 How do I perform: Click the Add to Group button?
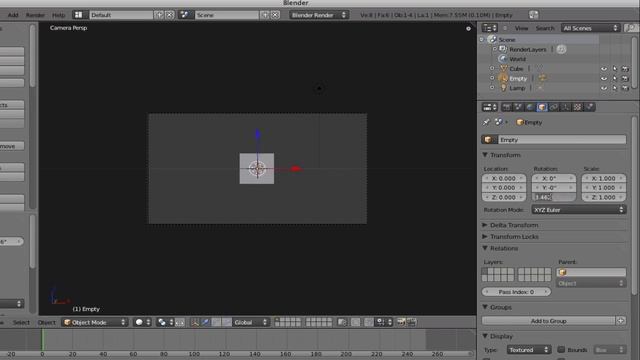tap(548, 321)
